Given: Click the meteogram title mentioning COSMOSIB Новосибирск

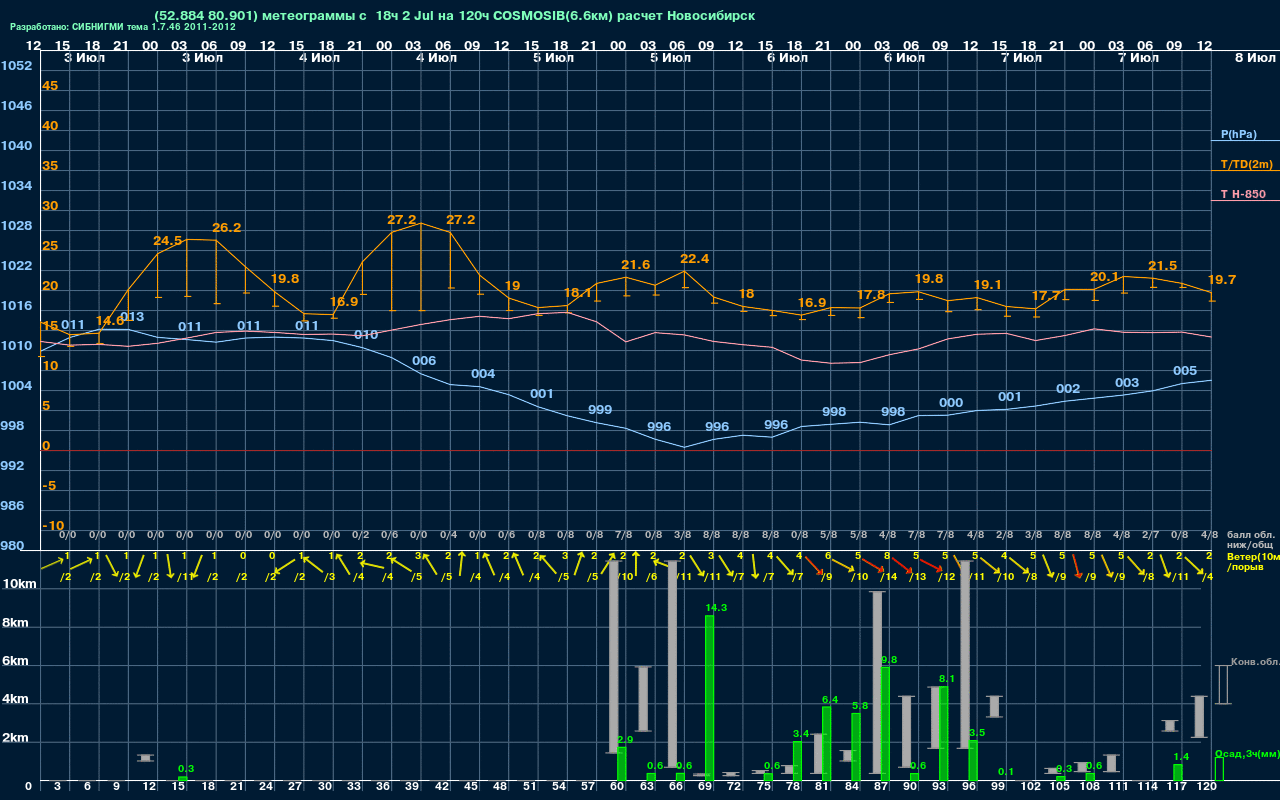Looking at the screenshot, I should [455, 16].
